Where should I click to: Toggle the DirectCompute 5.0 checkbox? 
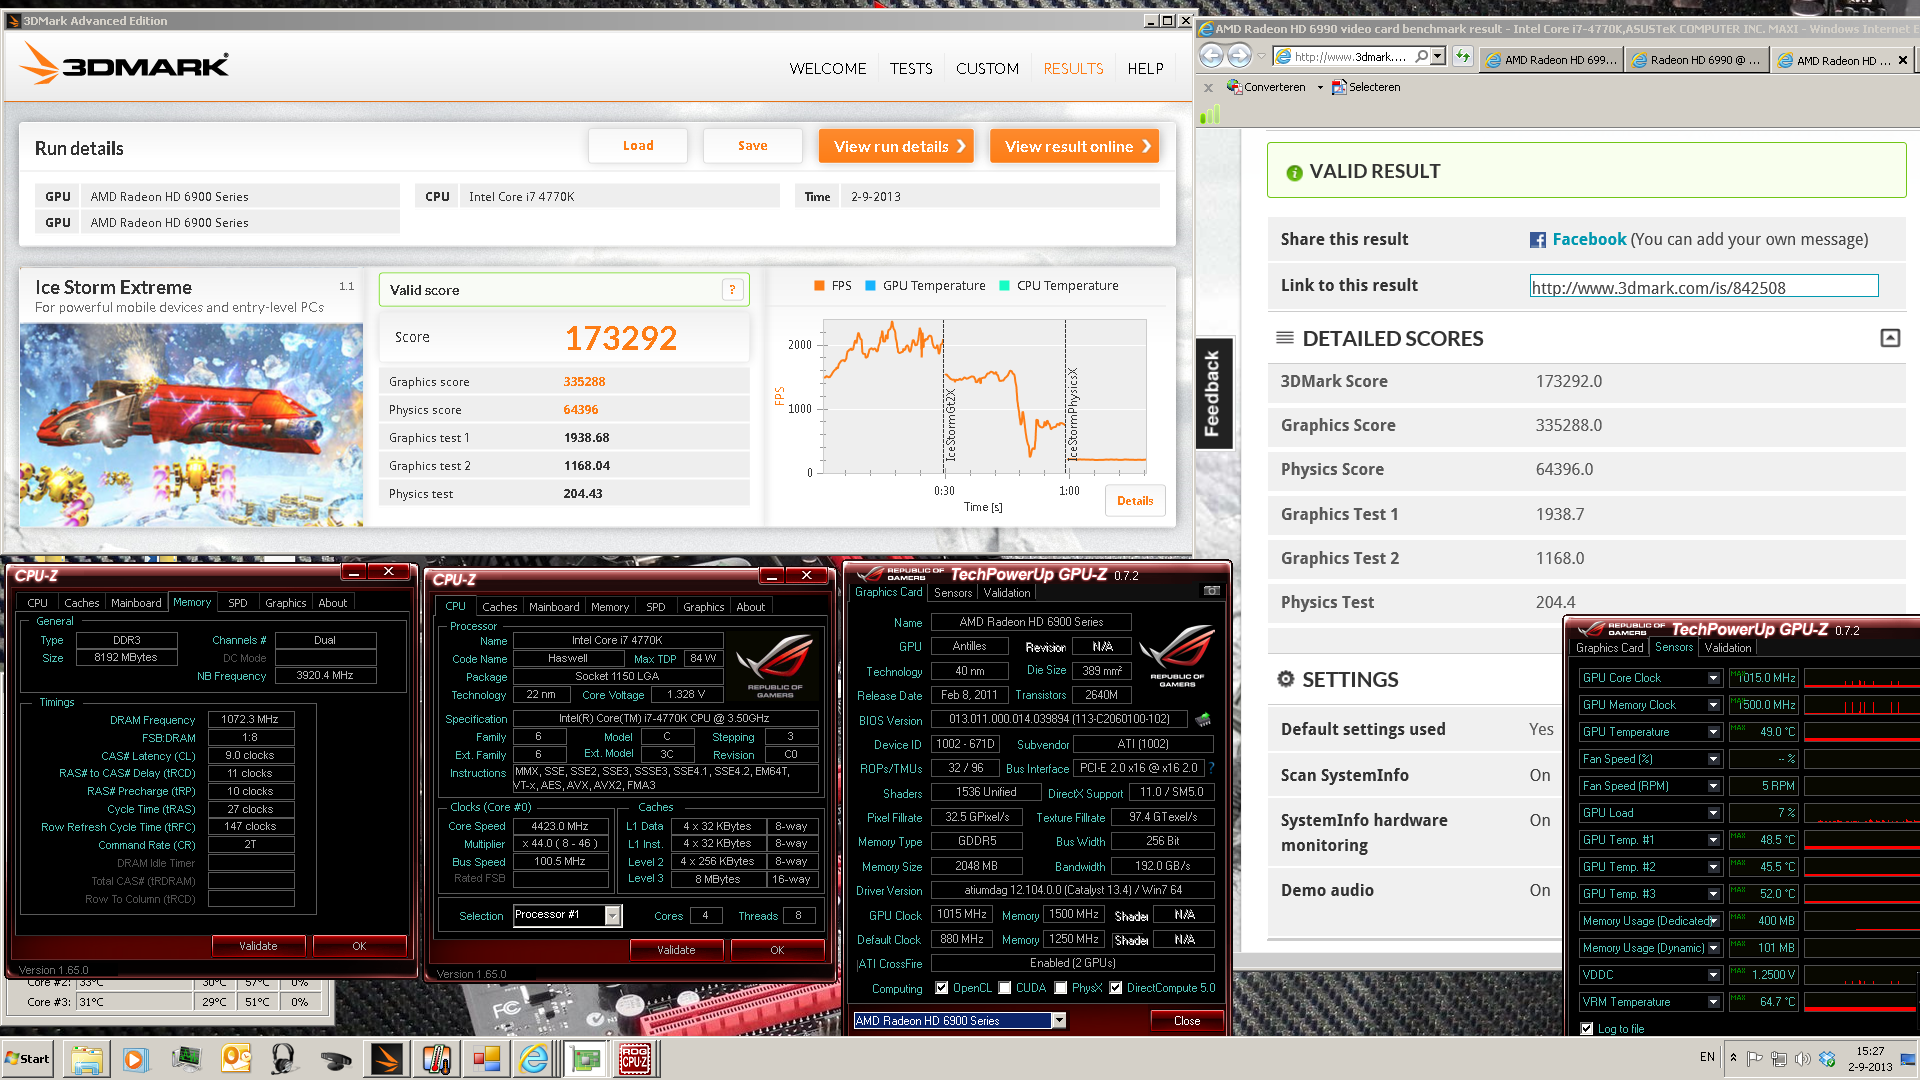pyautogui.click(x=1116, y=988)
